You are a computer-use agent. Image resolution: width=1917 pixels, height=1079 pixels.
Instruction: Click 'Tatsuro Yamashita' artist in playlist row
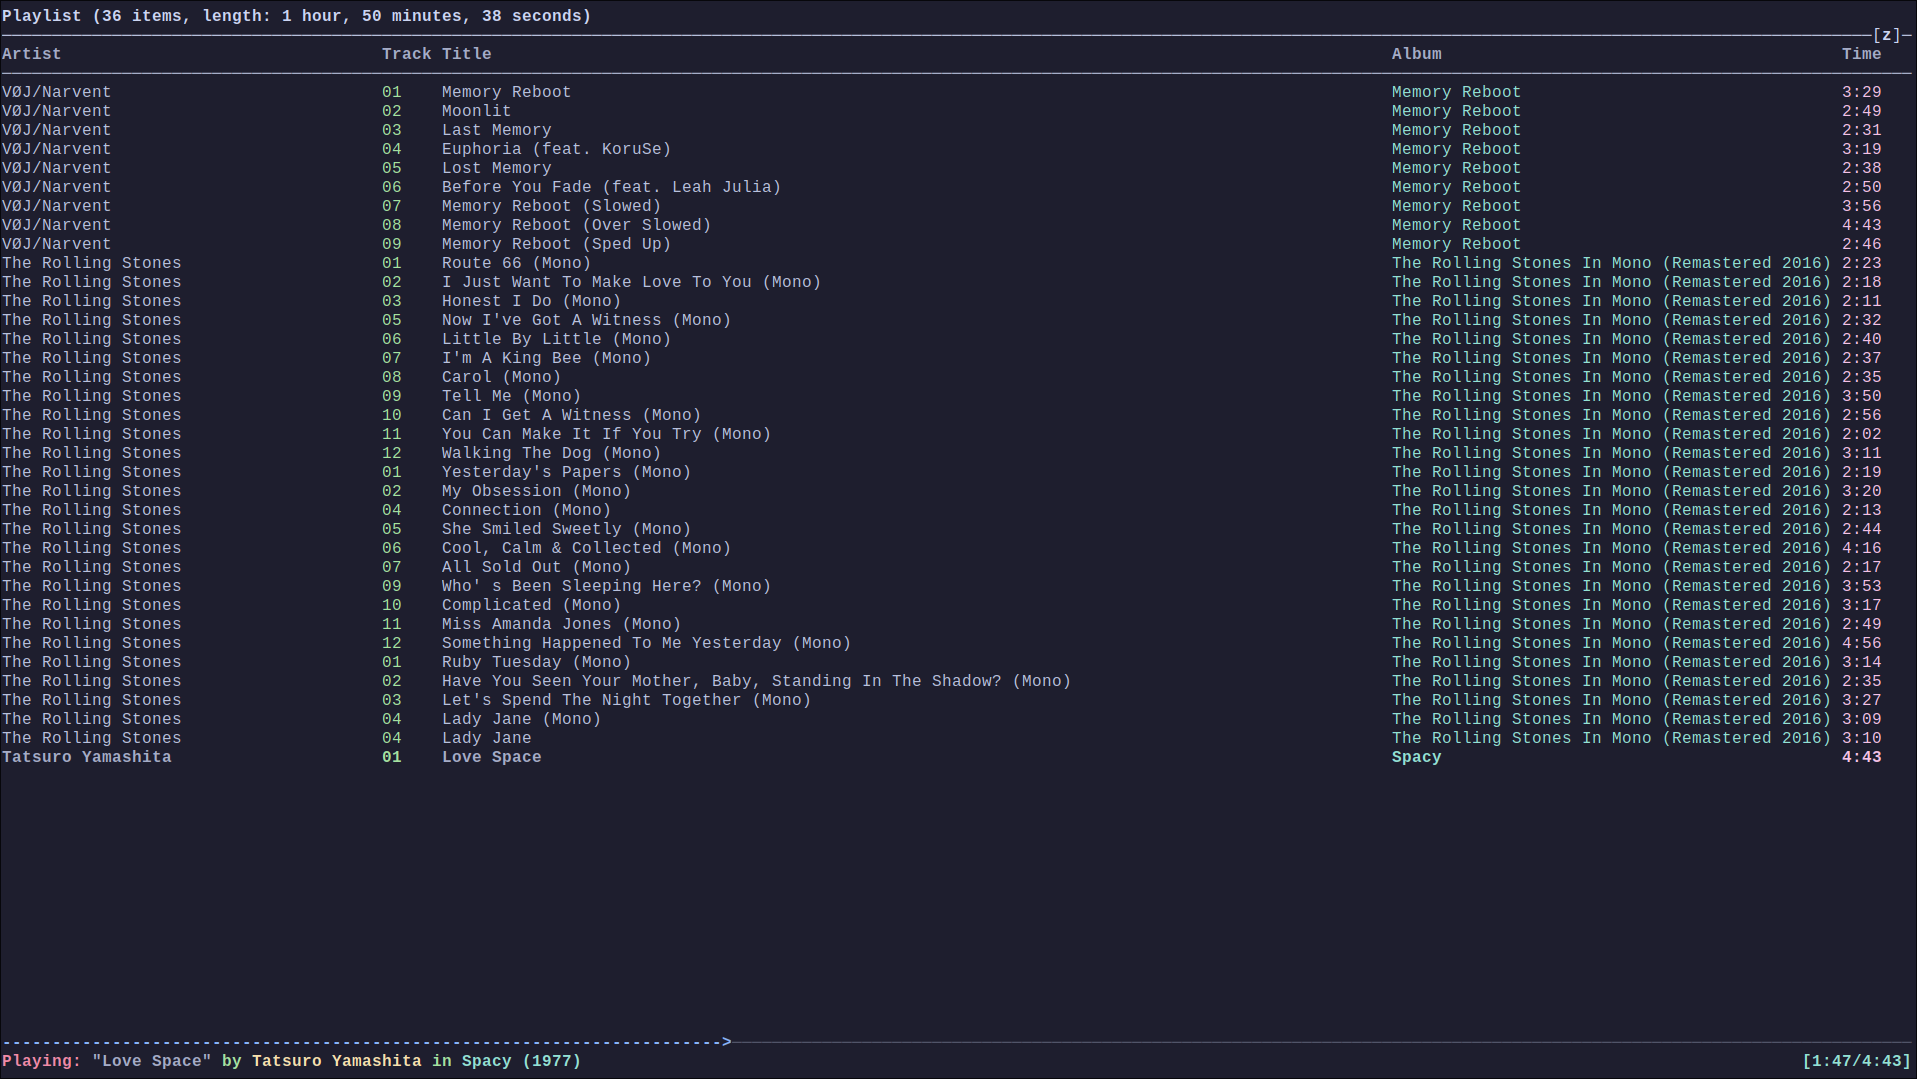(86, 757)
